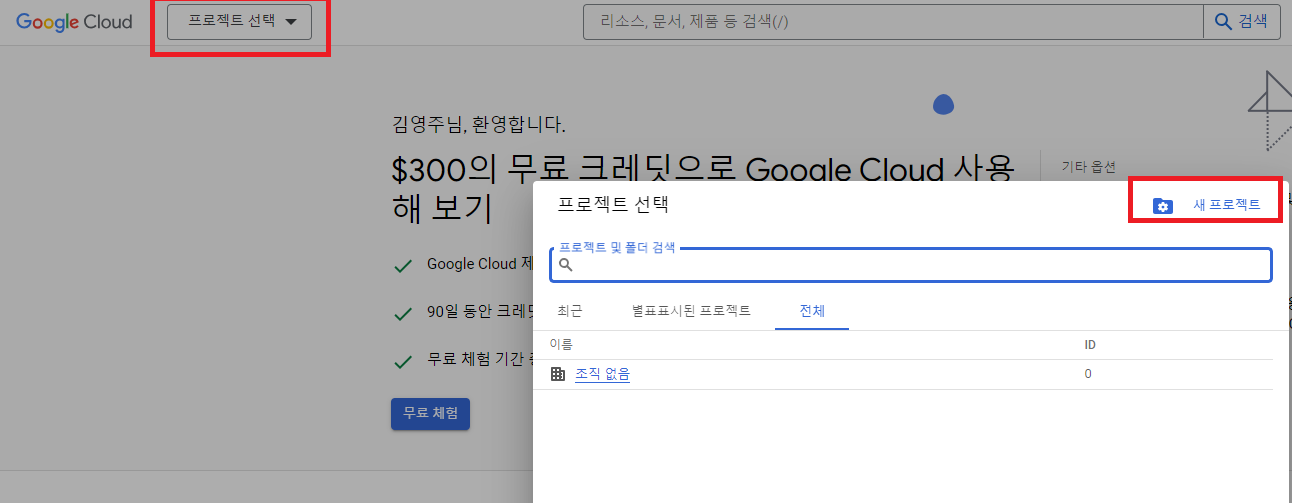The width and height of the screenshot is (1293, 503).
Task: Select the 전체 tab
Action: (x=812, y=310)
